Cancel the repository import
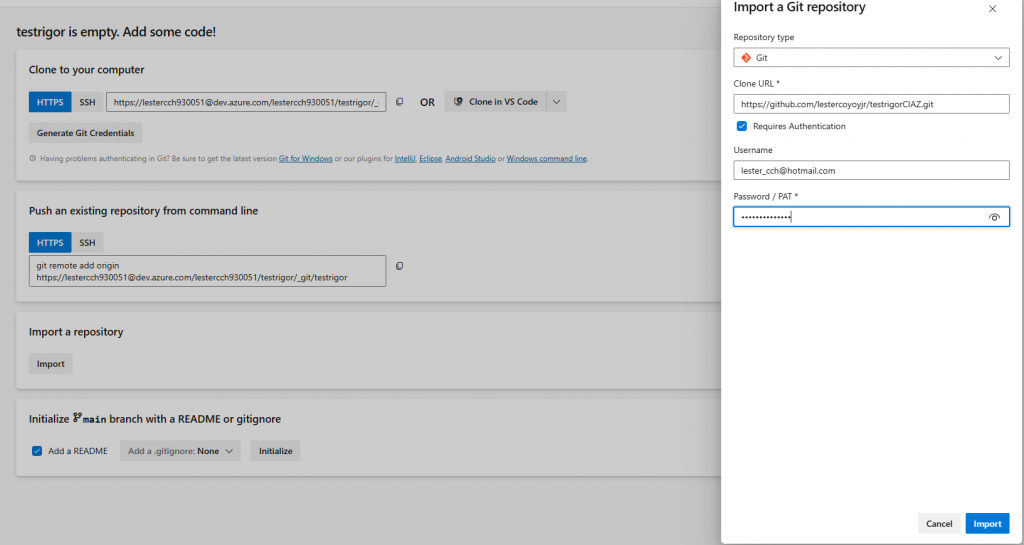Image resolution: width=1024 pixels, height=545 pixels. click(939, 524)
